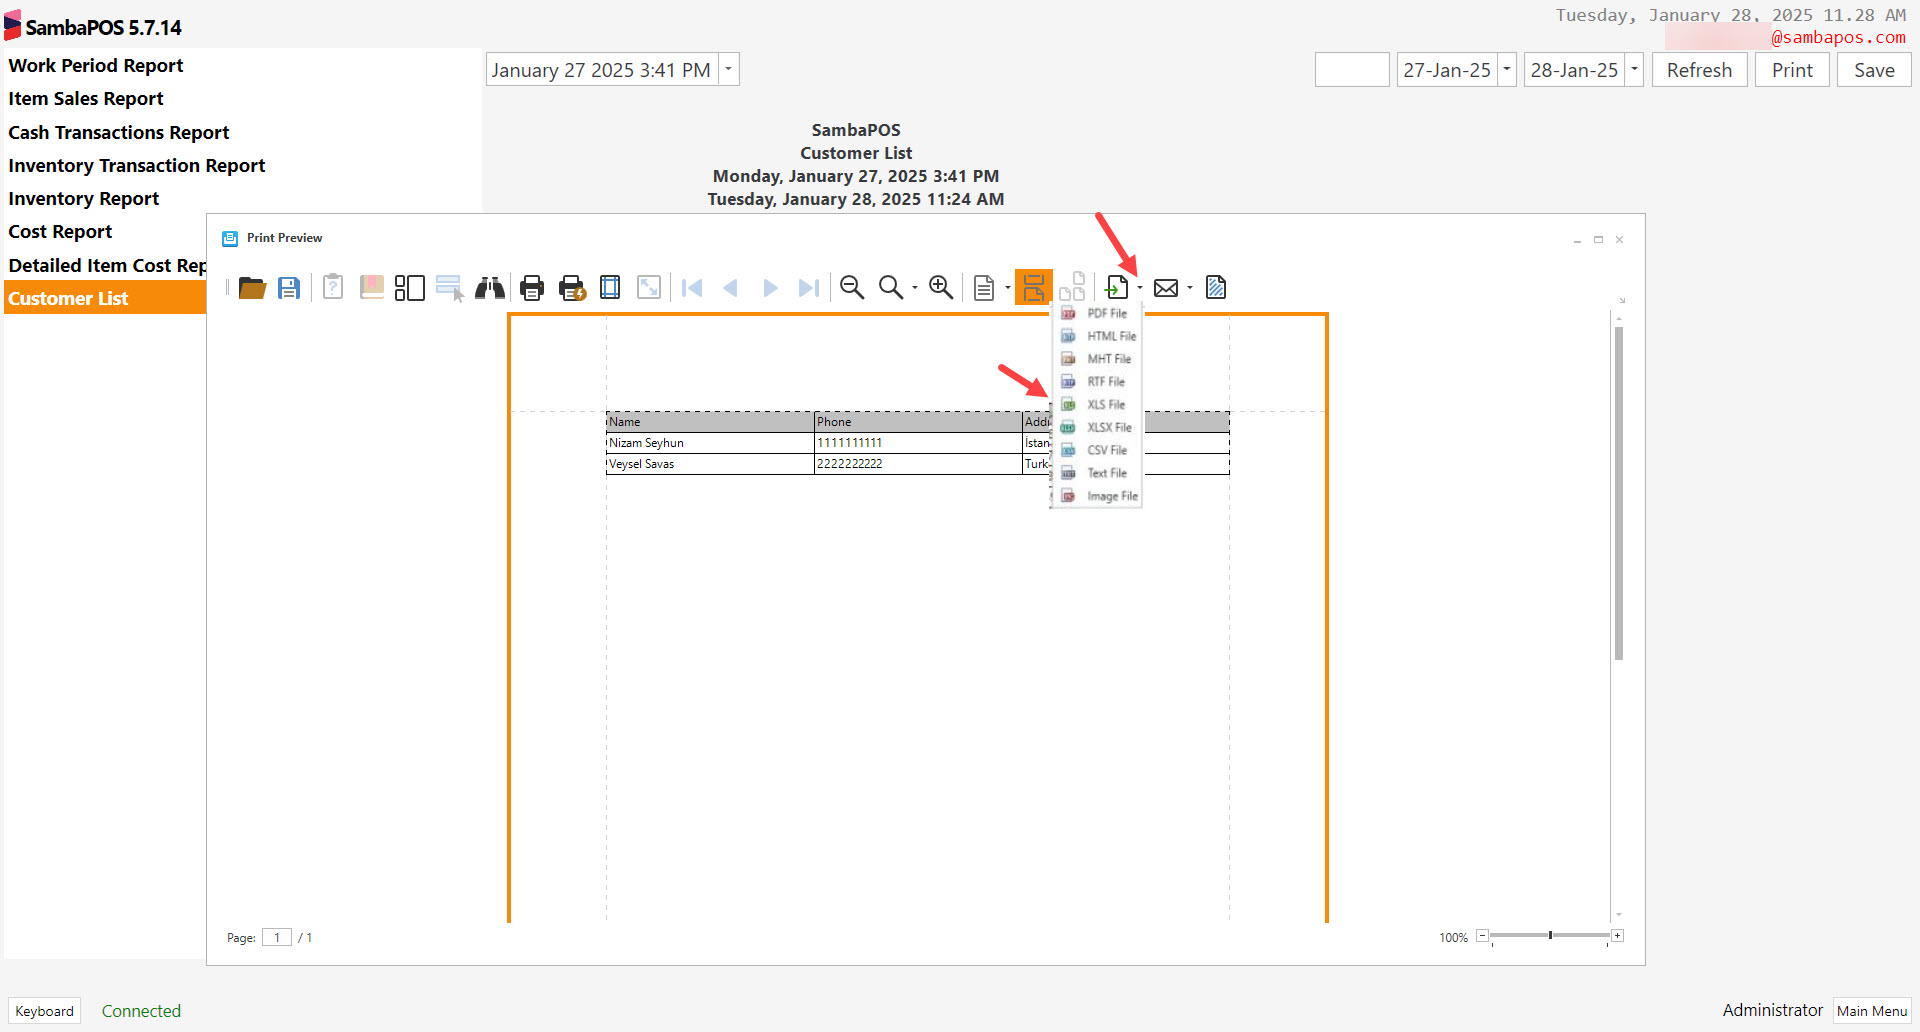Select XLSX File from the export menu
1920x1032 pixels.
click(x=1108, y=427)
